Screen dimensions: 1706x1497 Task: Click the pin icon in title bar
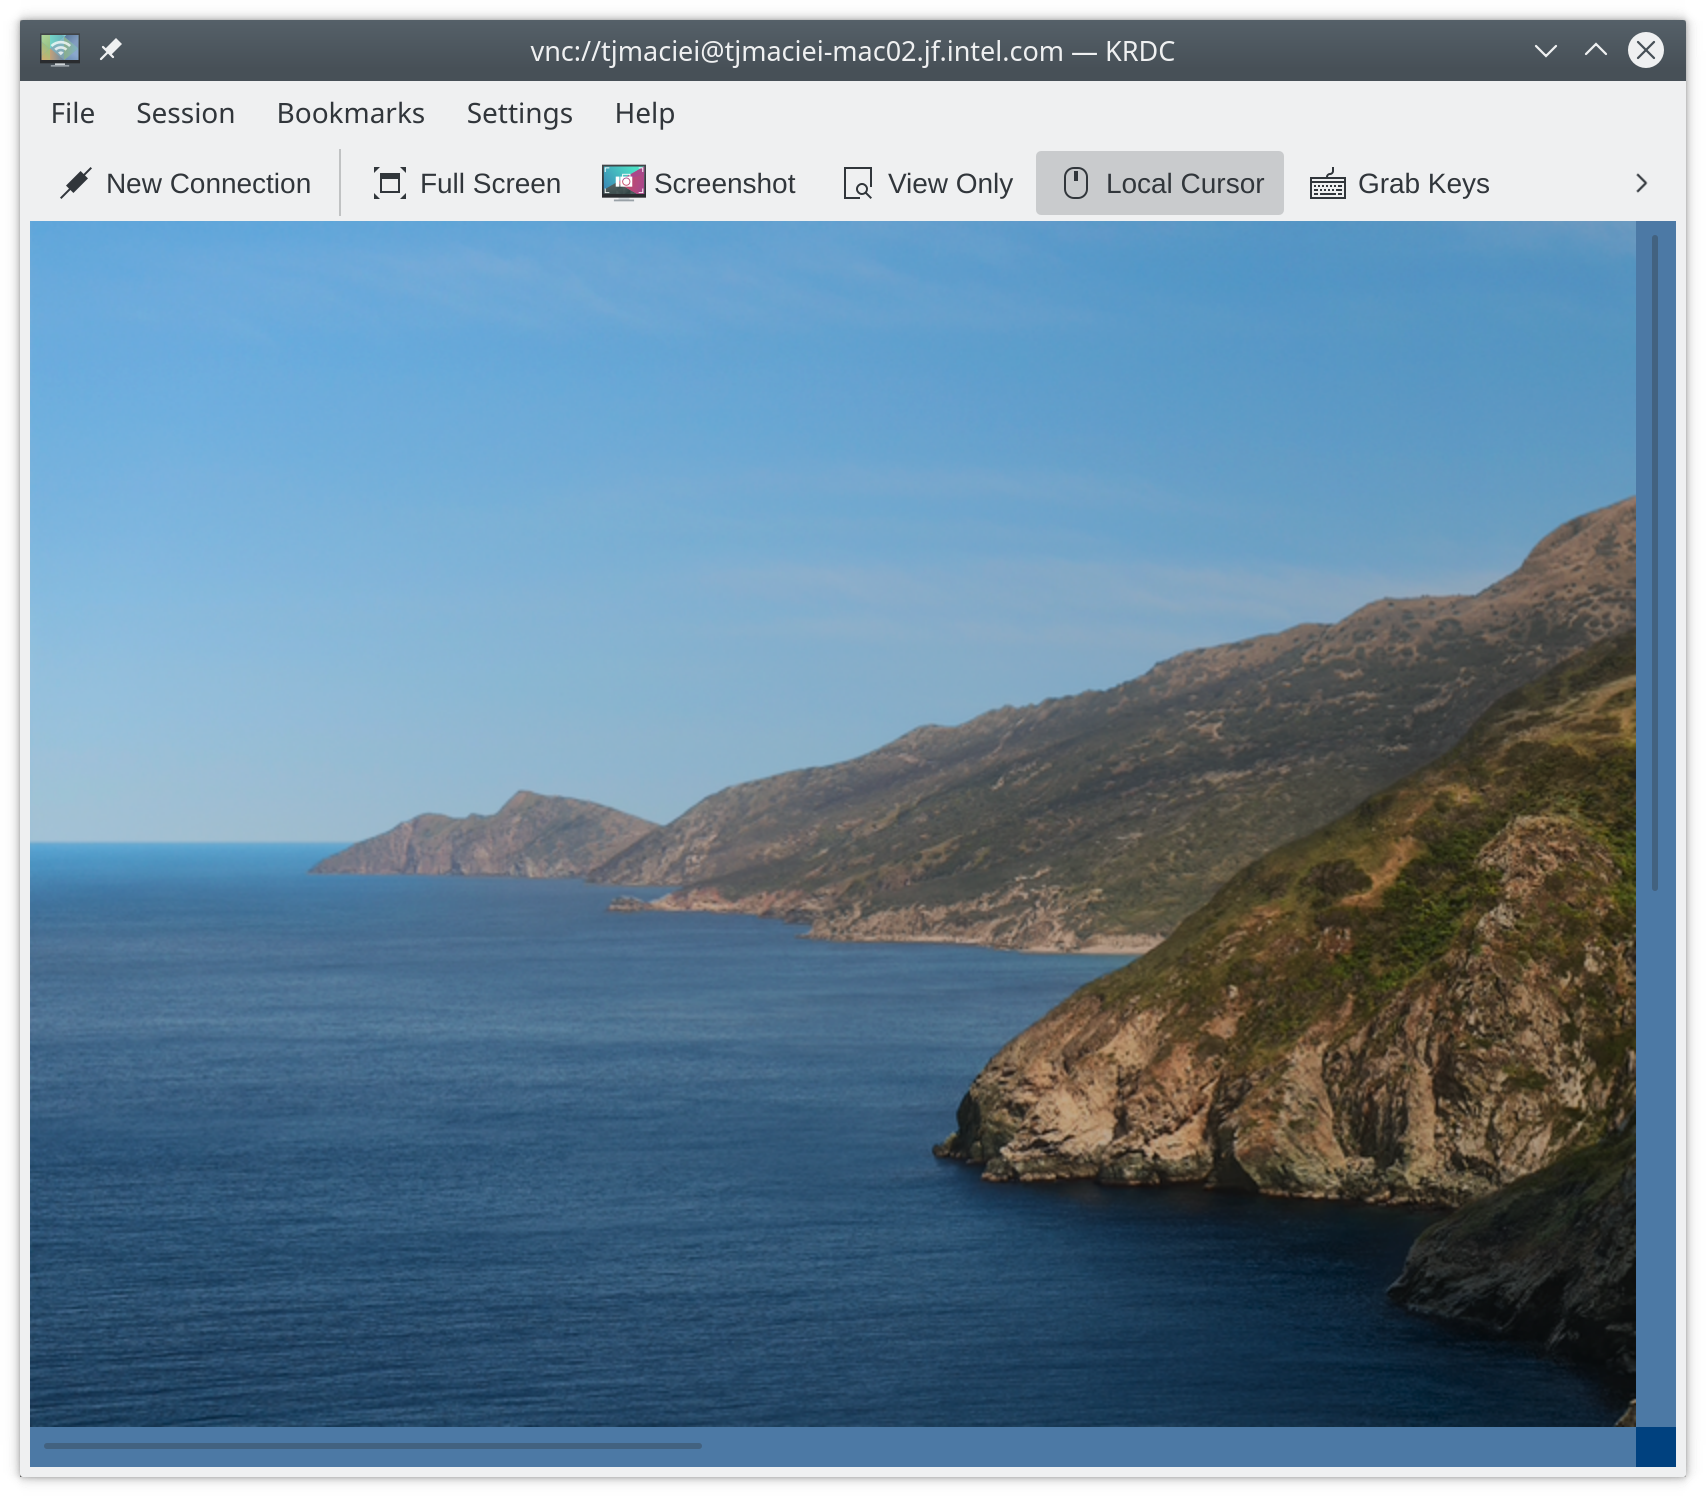click(x=110, y=50)
